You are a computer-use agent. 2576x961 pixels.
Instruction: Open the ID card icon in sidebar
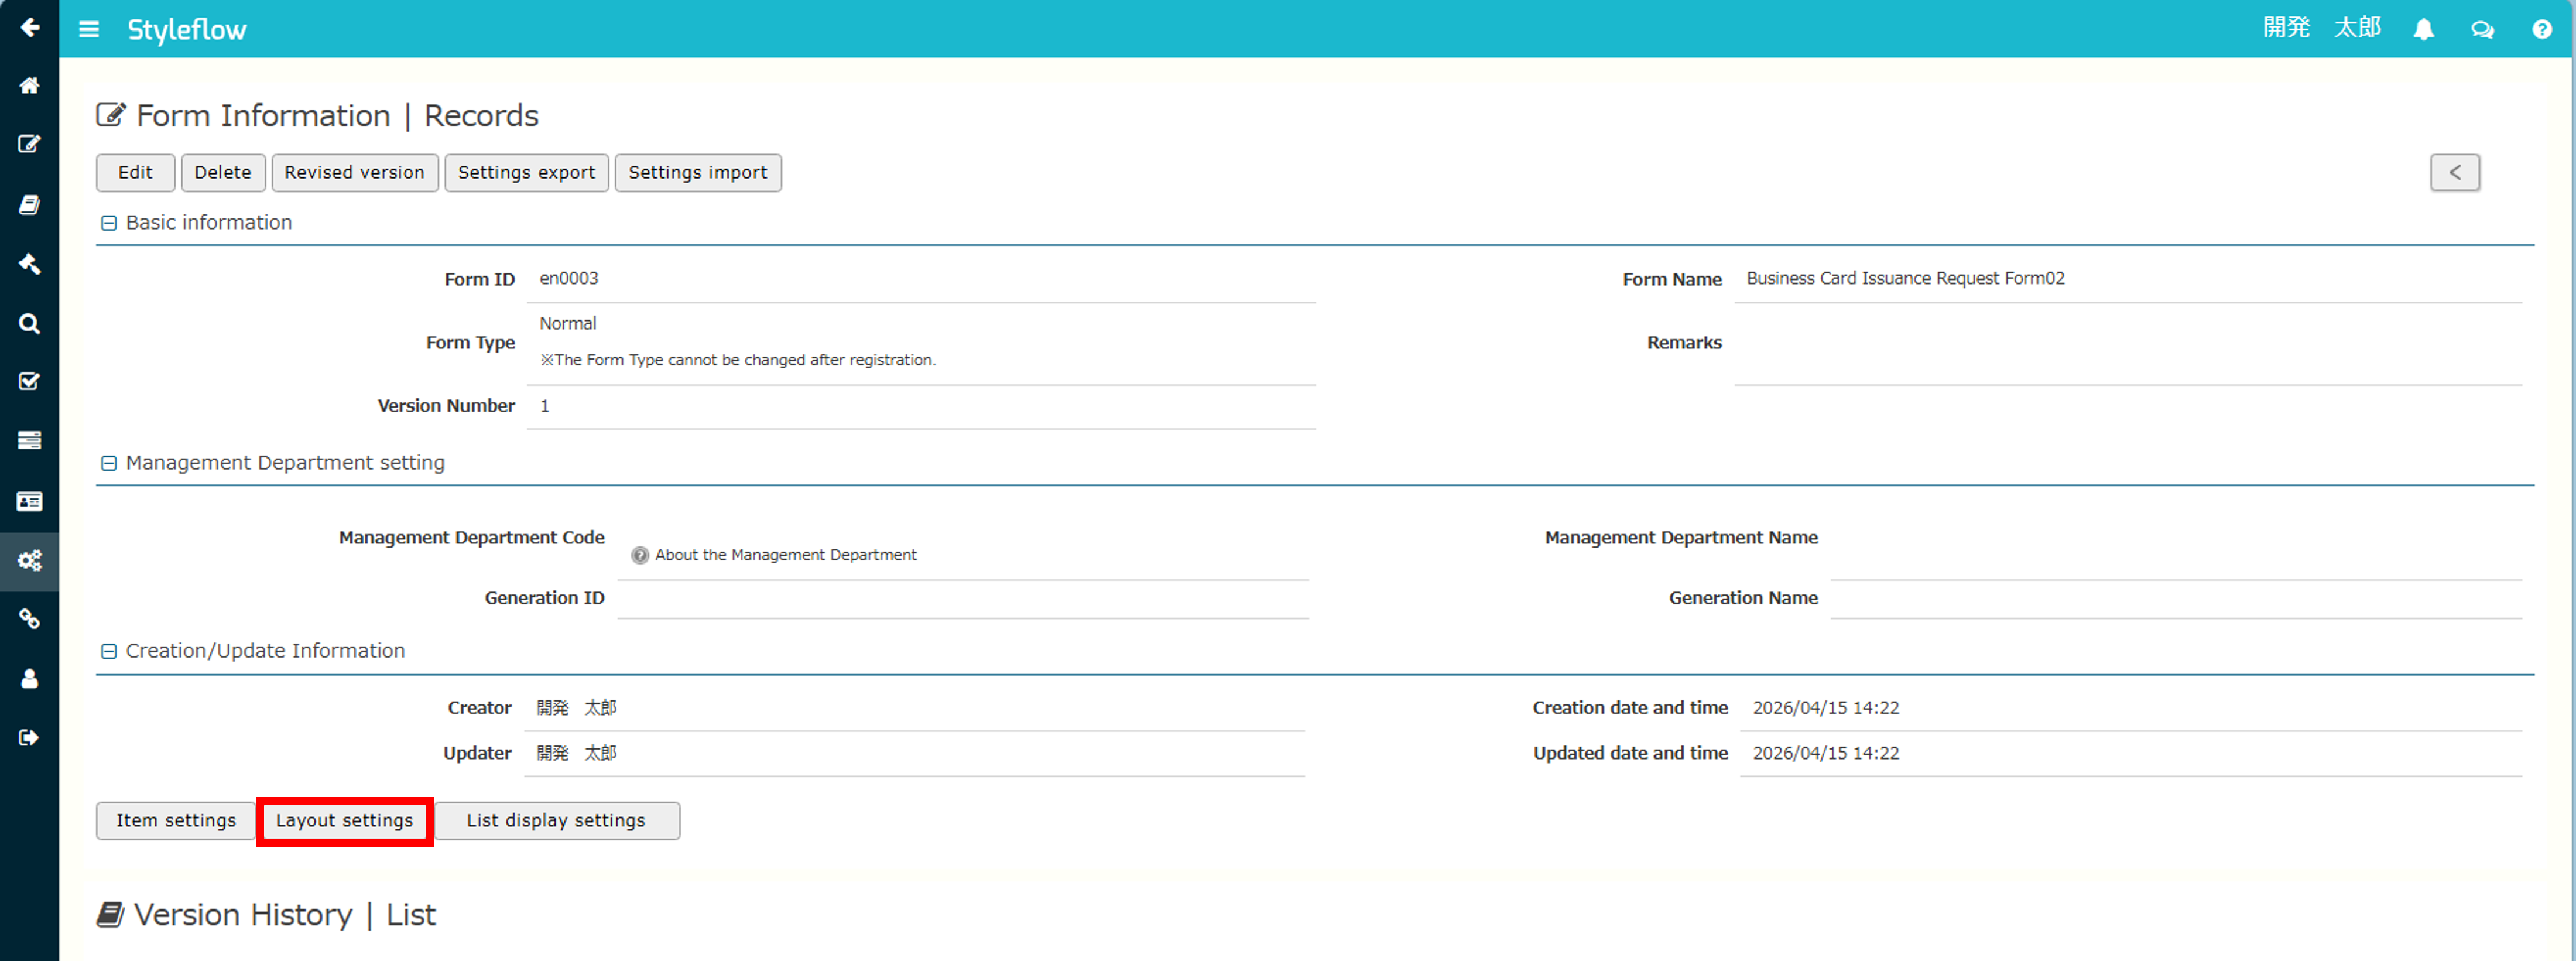(30, 501)
